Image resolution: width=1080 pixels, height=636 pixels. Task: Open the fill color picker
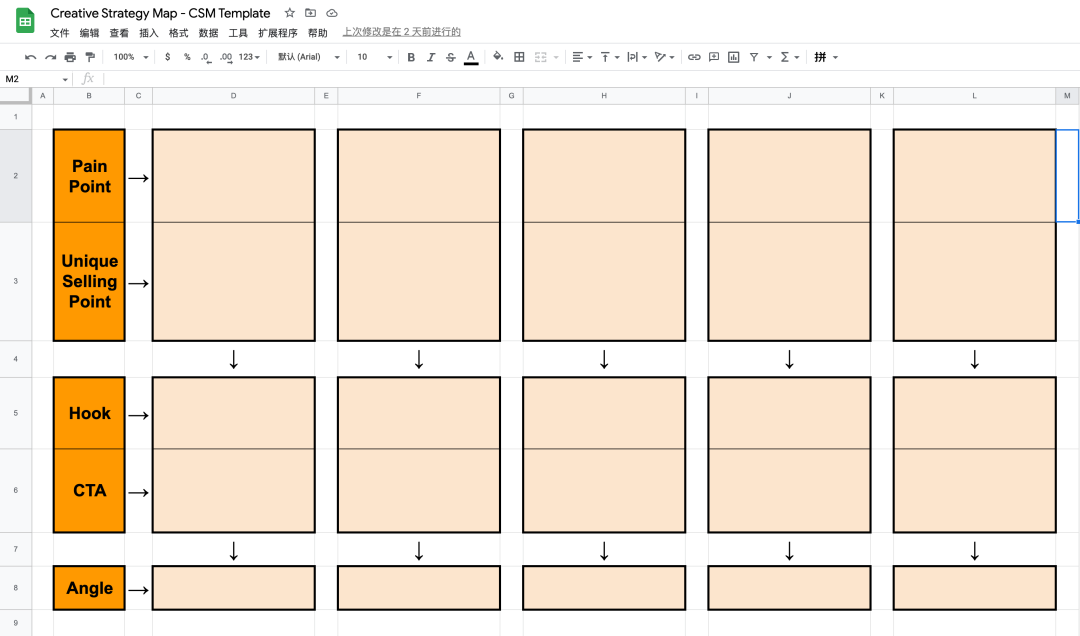(498, 57)
